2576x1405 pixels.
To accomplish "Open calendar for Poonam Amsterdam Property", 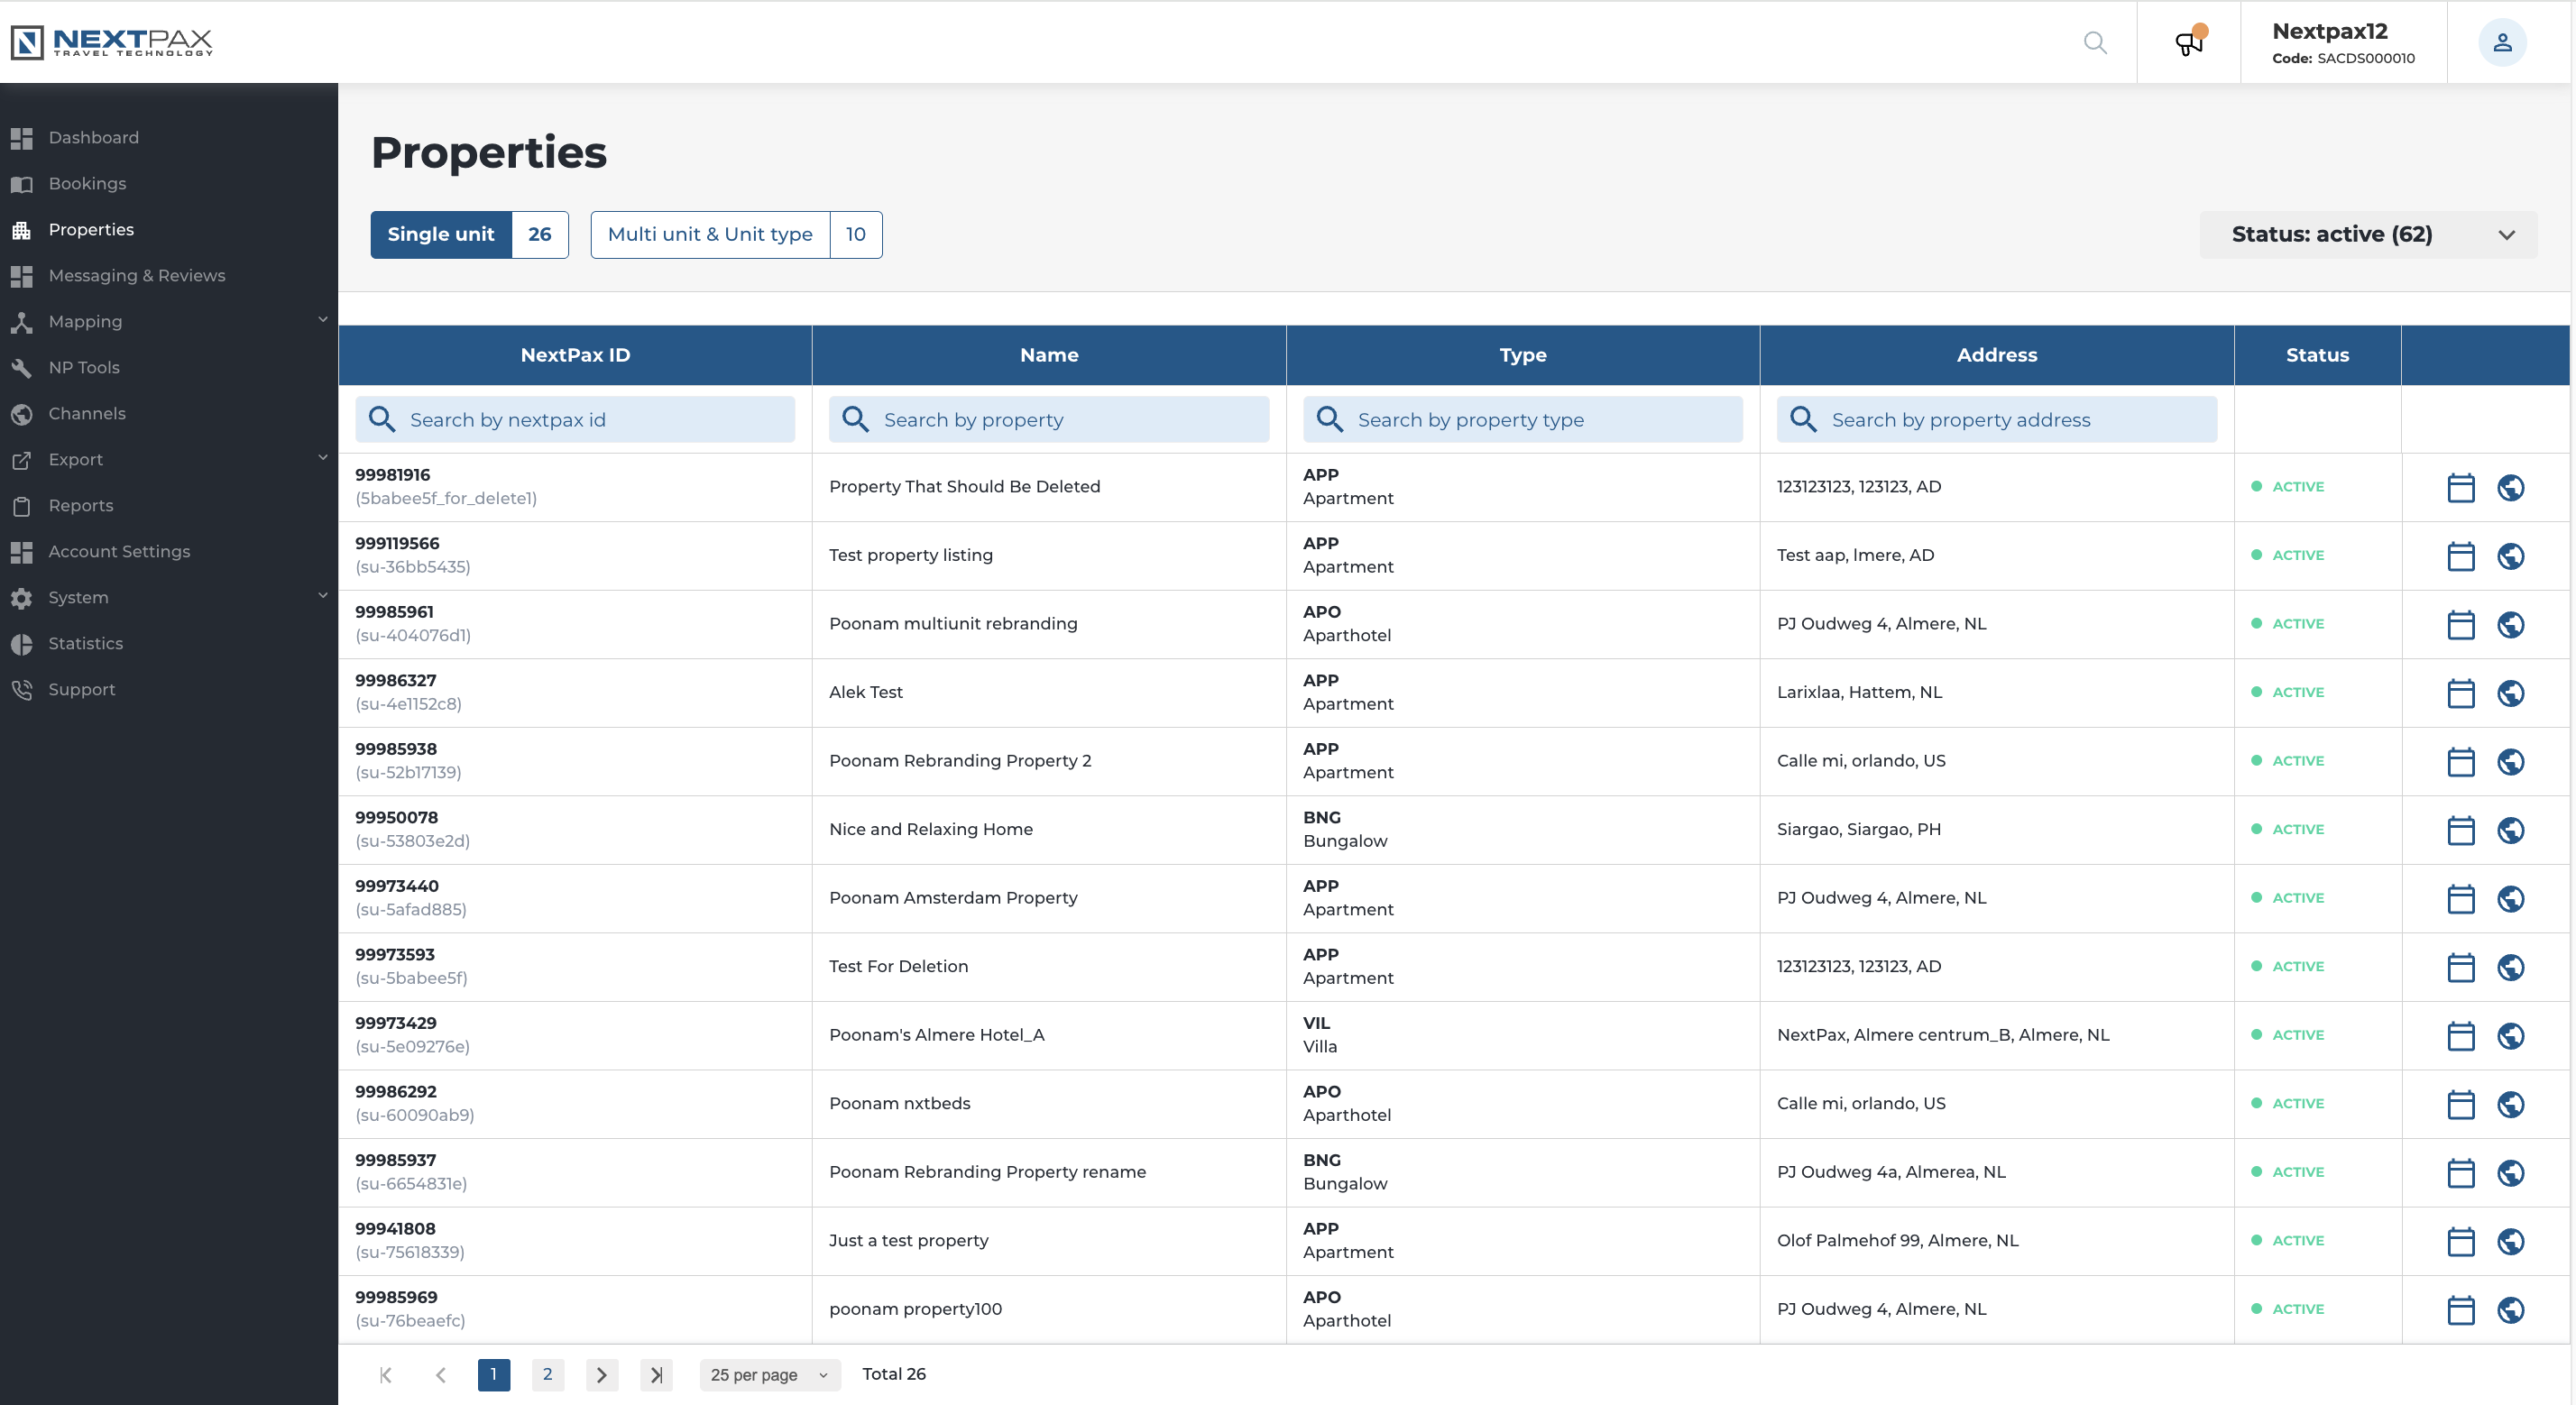I will point(2461,898).
